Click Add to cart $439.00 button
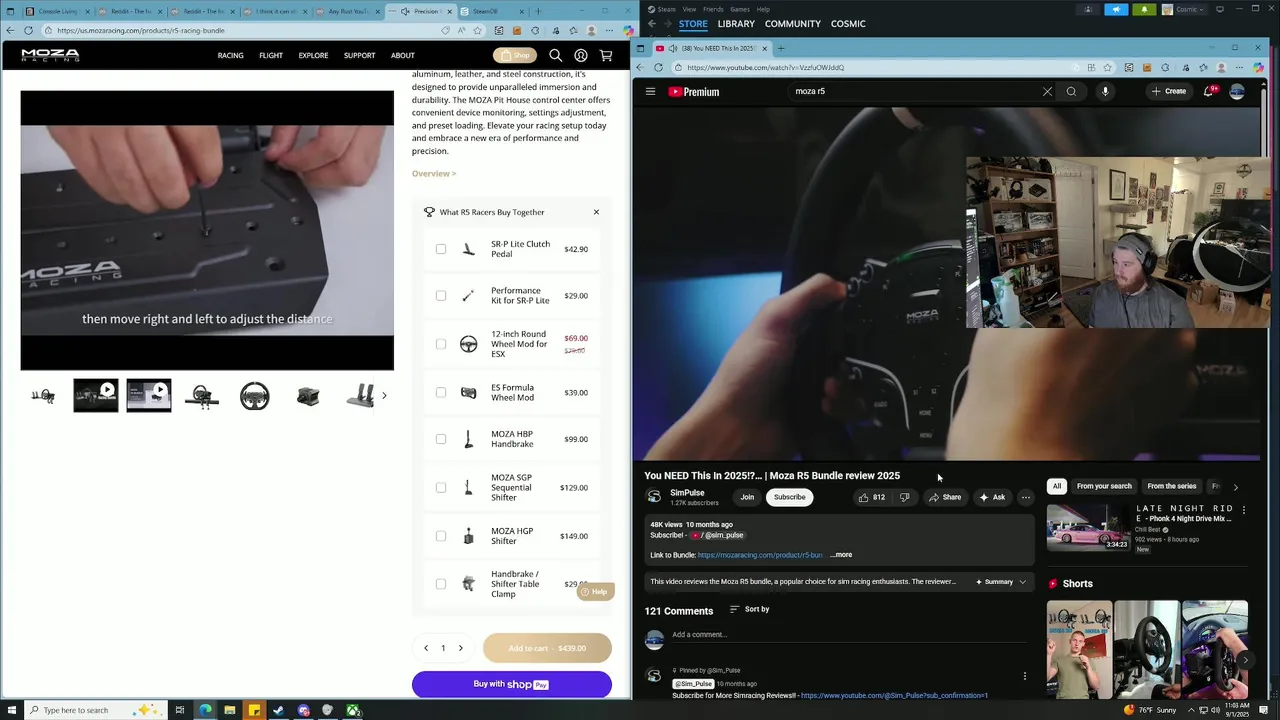 click(547, 648)
